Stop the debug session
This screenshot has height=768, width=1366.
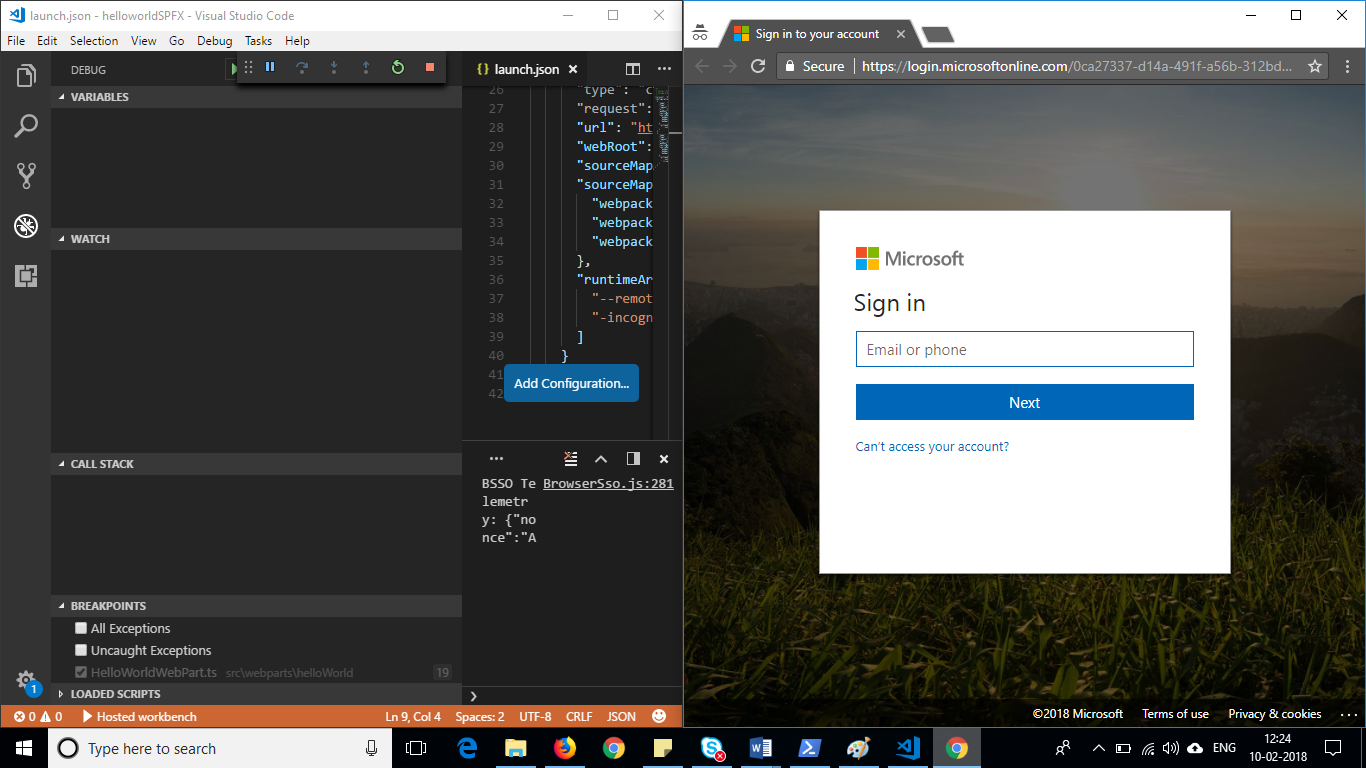430,67
